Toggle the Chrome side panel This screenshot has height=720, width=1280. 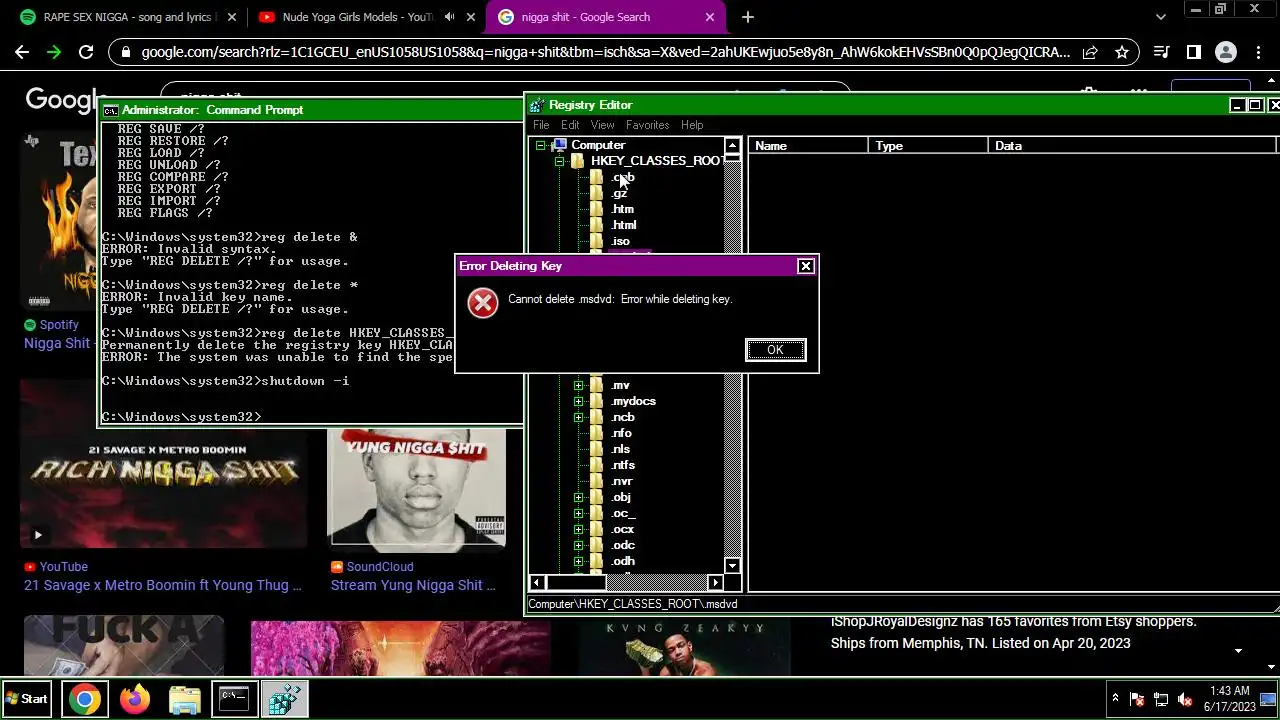[1193, 52]
